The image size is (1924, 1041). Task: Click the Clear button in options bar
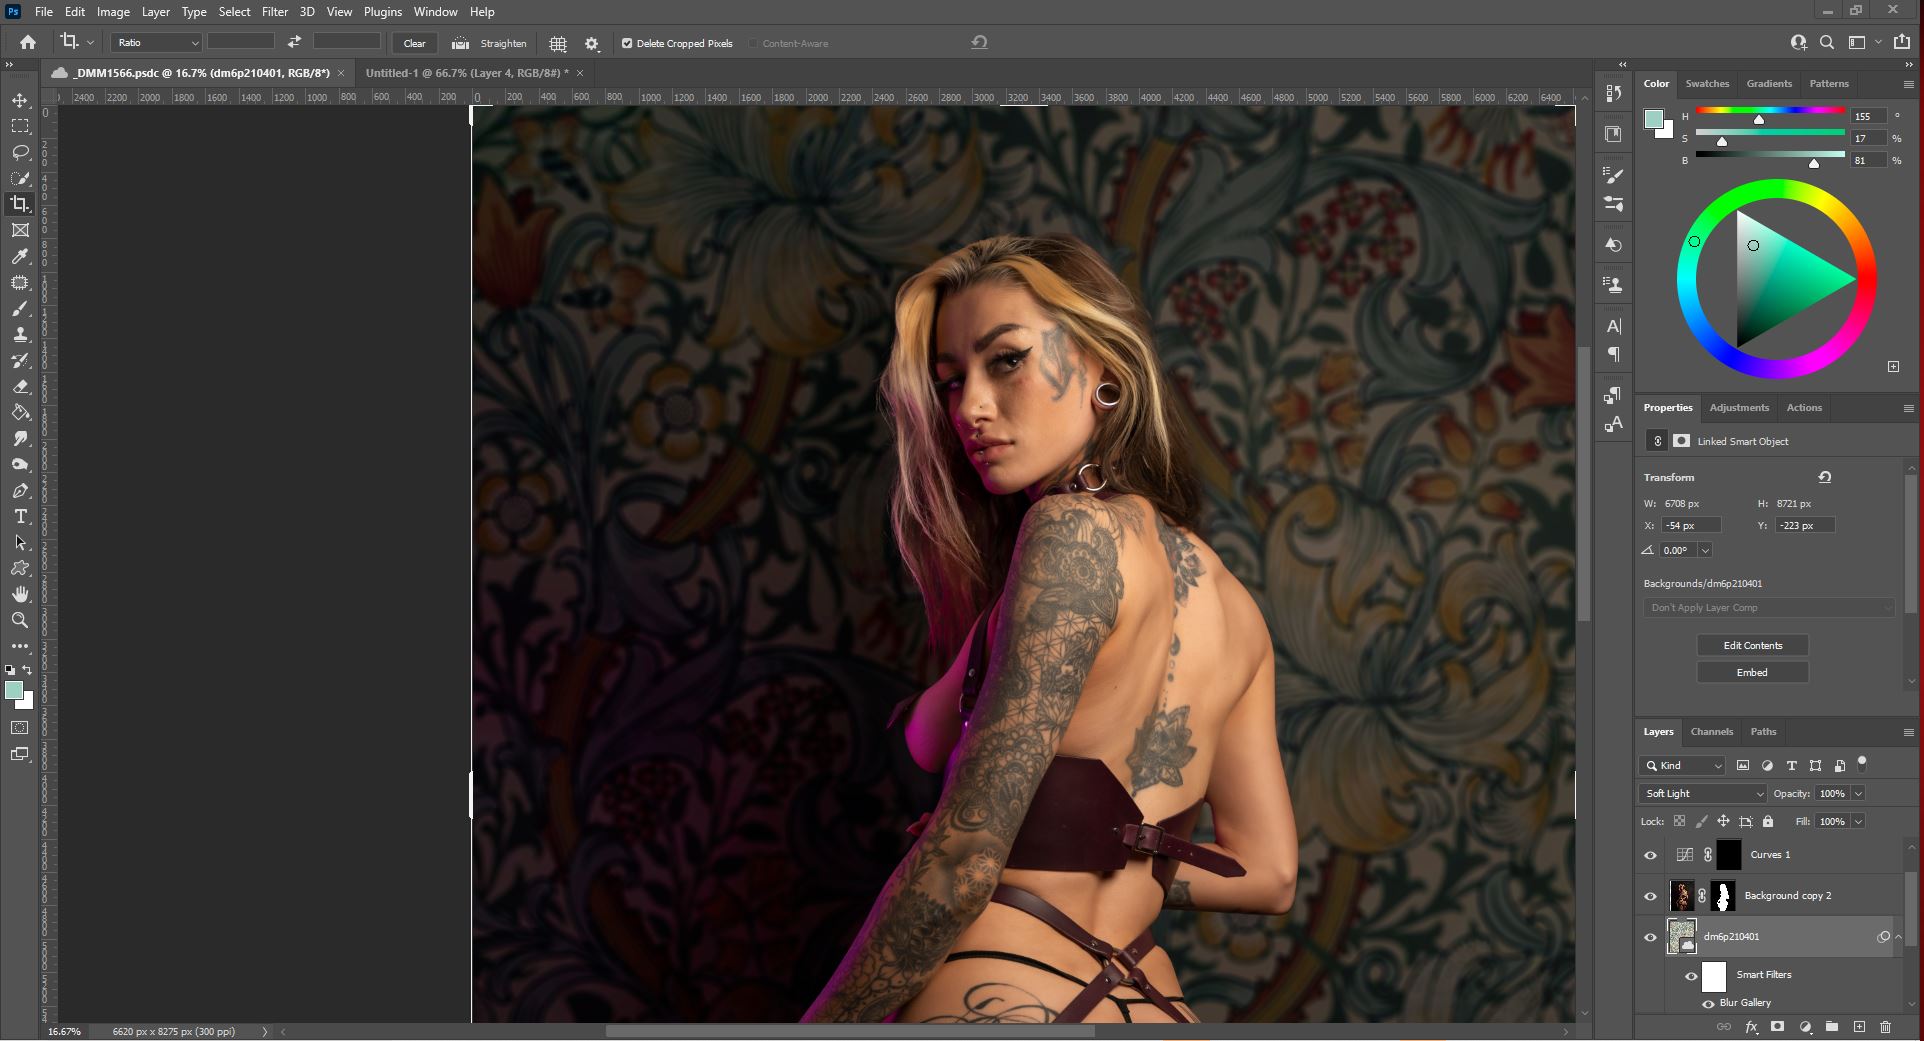pos(414,43)
